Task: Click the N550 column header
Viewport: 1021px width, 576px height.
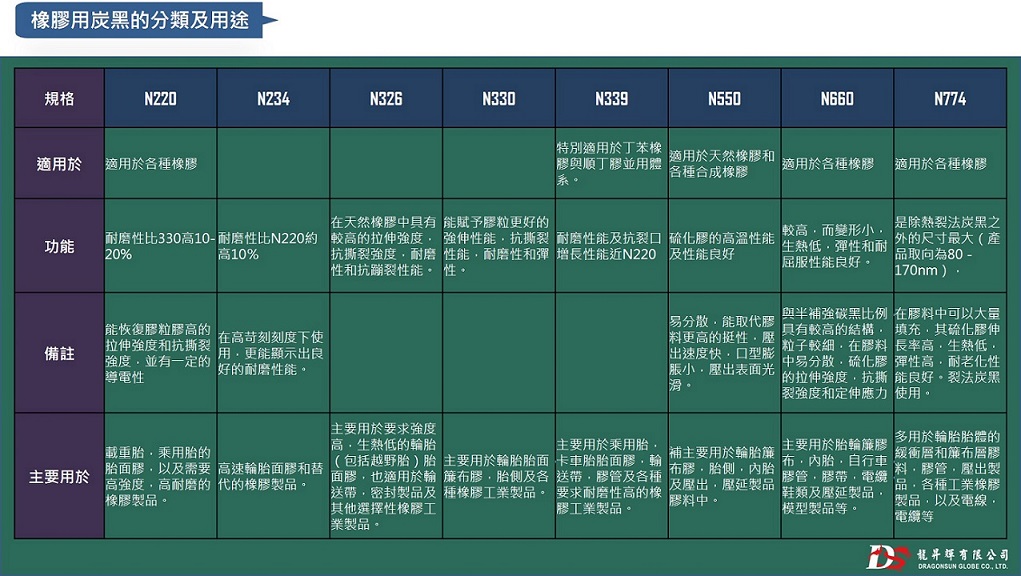Action: [724, 98]
